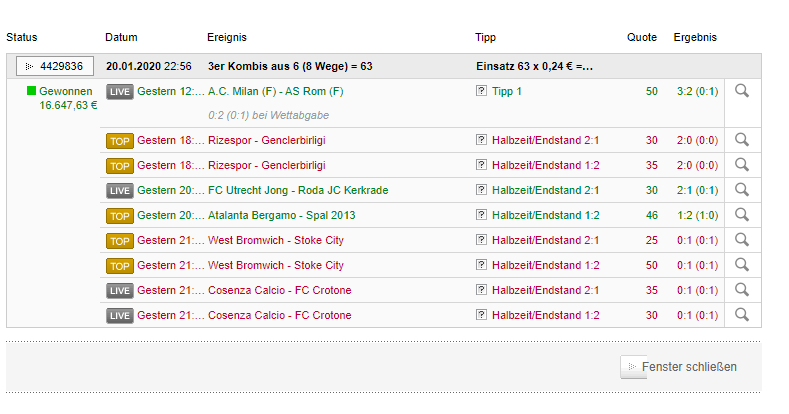Click TOP badge on Atalanta Bergamo row

120,216
